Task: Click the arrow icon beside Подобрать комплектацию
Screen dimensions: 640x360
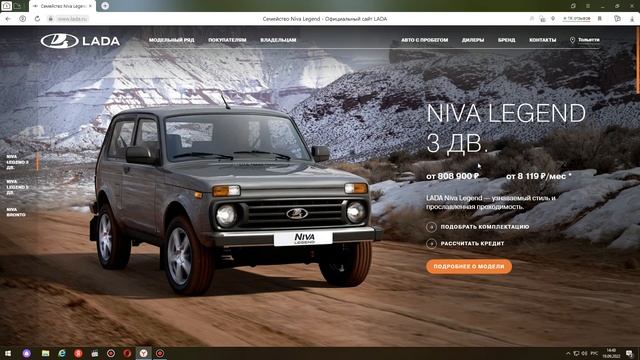Action: point(431,227)
